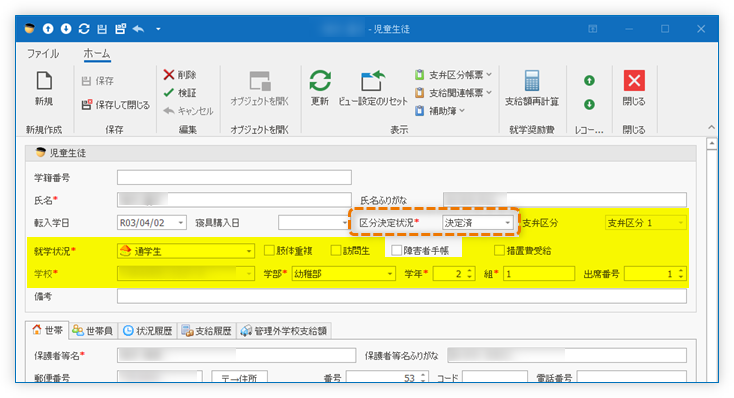Click the 保護者等名 input field

coord(236,356)
